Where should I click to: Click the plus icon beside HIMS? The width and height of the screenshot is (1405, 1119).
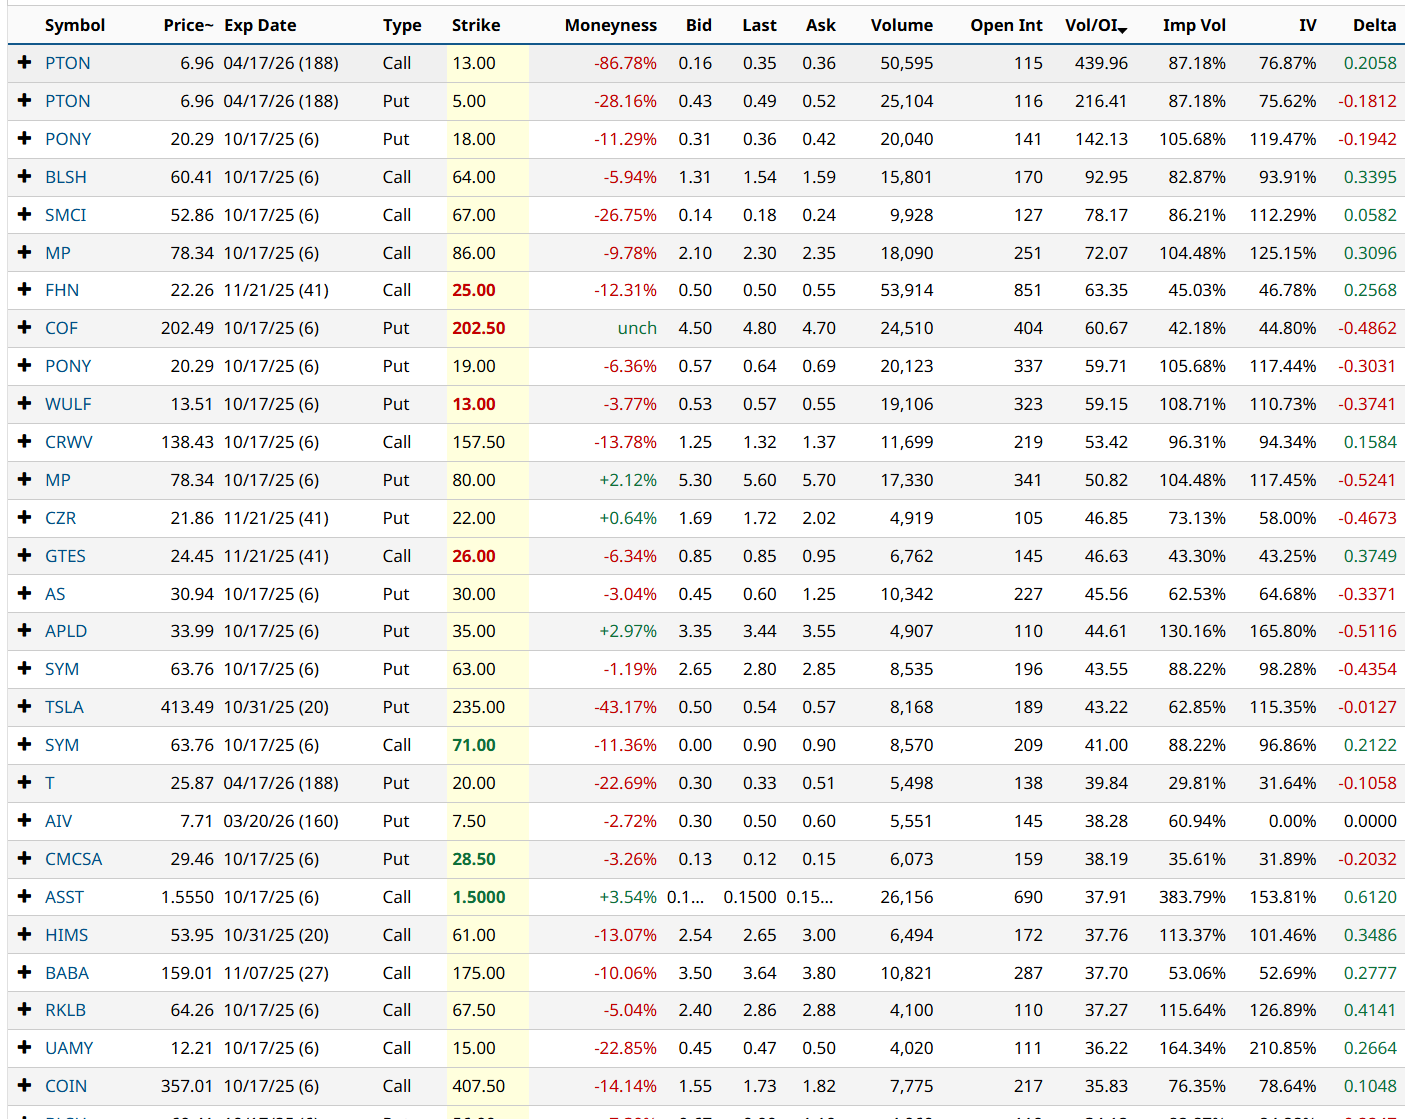[25, 934]
